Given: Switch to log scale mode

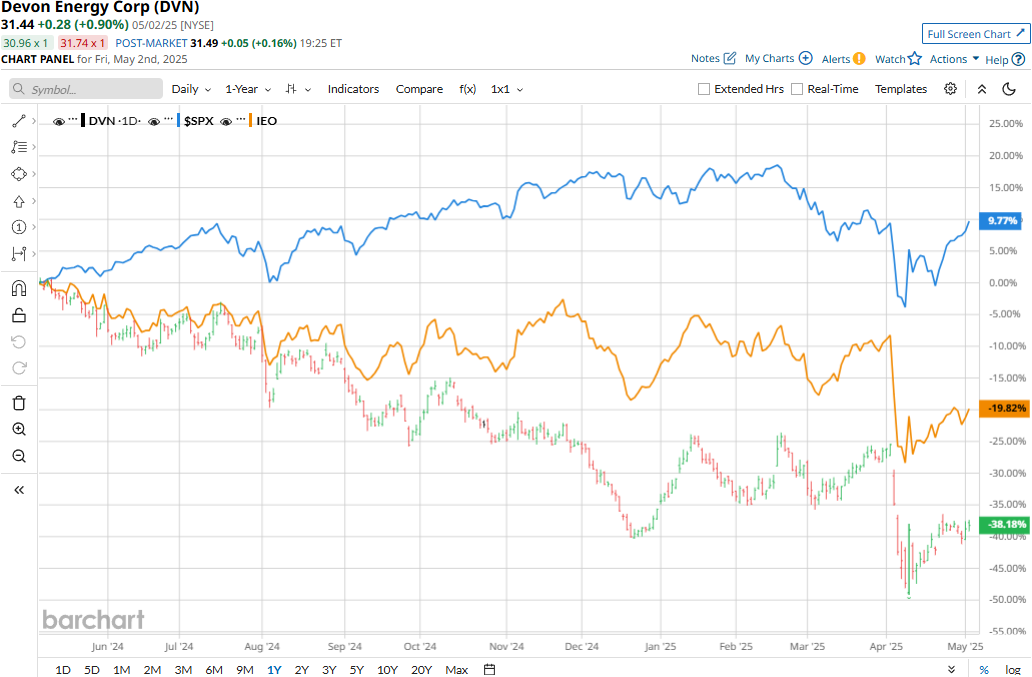Looking at the screenshot, I should [x=1012, y=670].
